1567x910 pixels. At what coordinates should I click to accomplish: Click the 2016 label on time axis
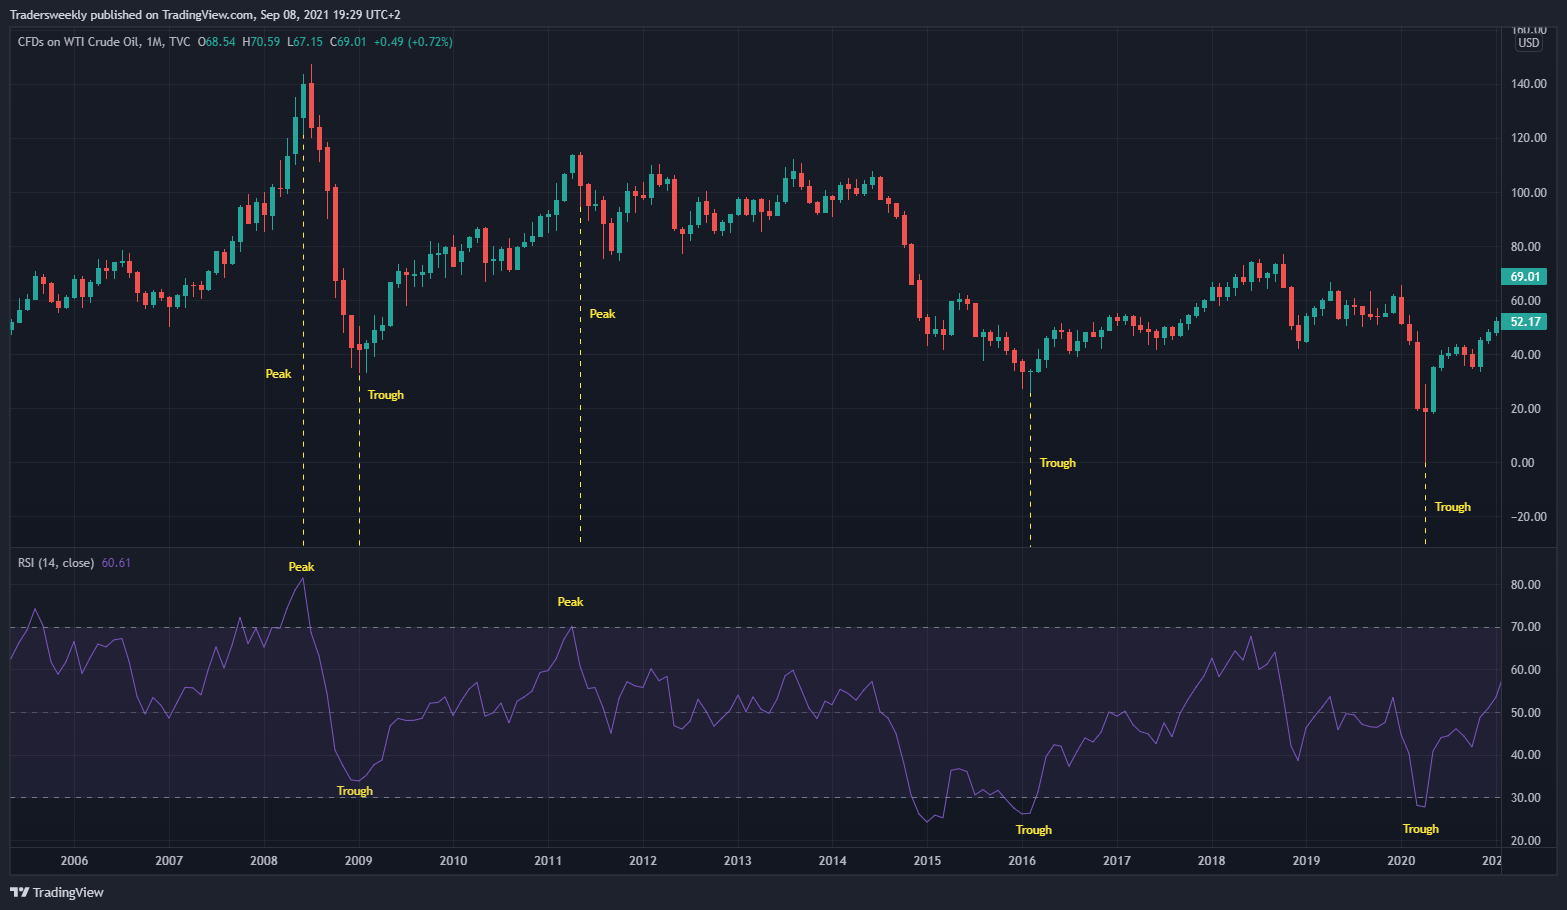(1022, 861)
